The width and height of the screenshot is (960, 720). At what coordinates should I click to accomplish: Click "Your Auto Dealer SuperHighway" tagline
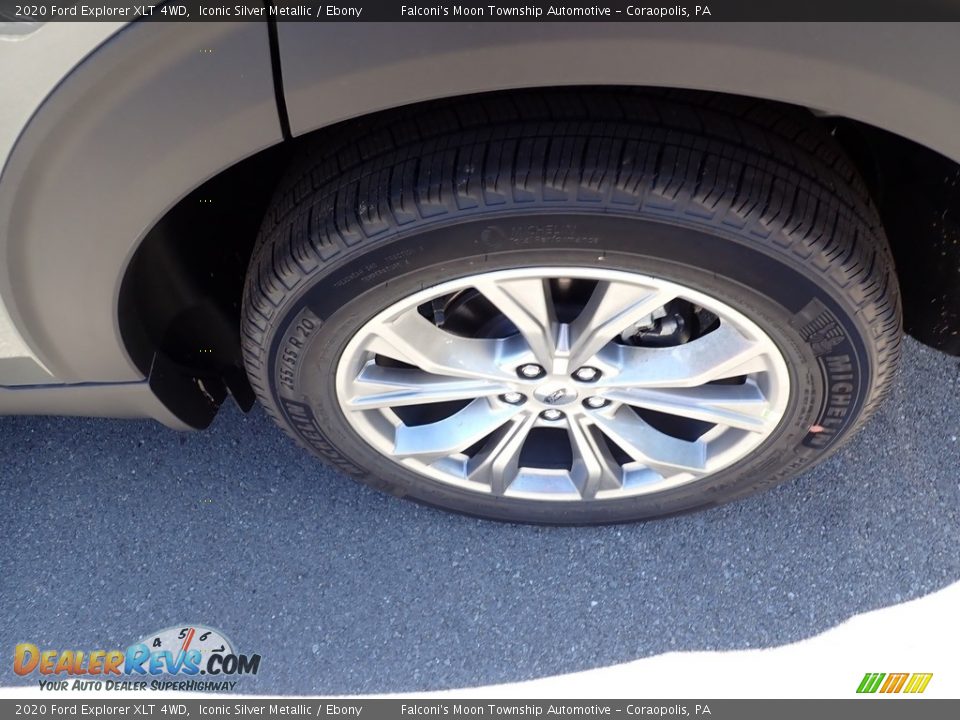click(137, 685)
